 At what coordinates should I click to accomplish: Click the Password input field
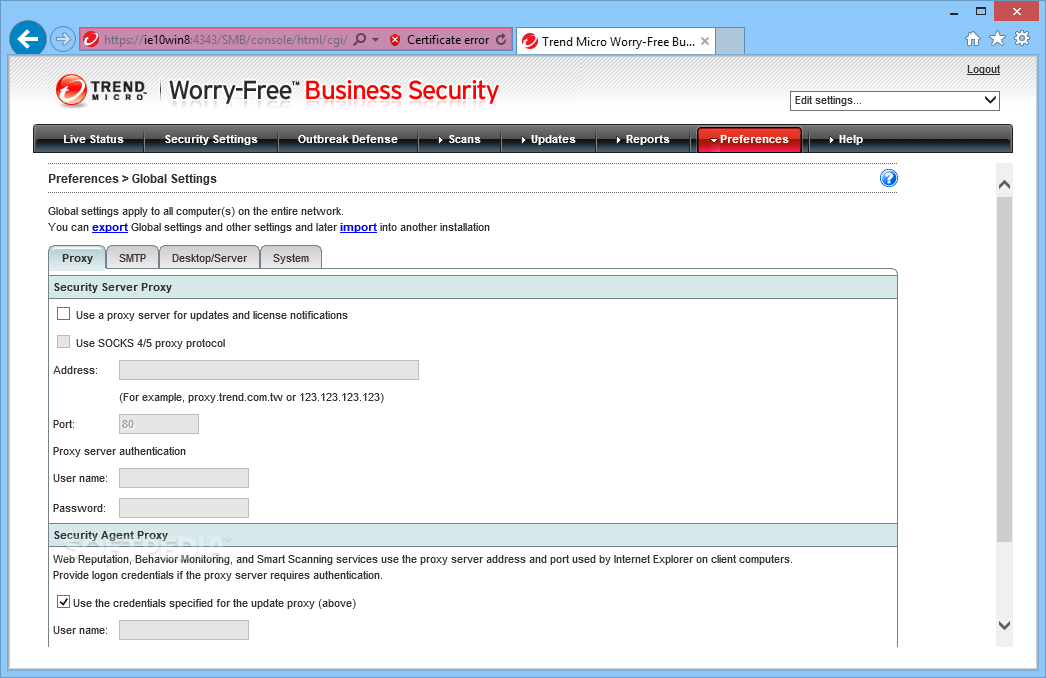click(184, 508)
